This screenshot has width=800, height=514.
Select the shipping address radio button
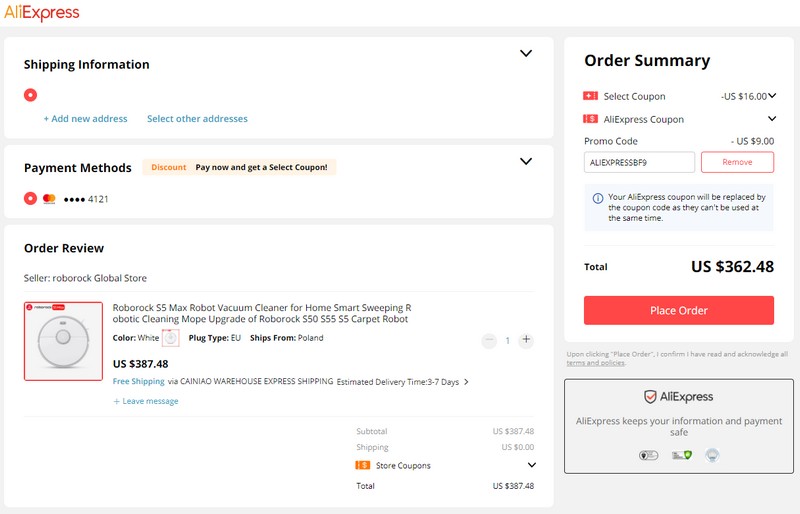click(x=31, y=95)
